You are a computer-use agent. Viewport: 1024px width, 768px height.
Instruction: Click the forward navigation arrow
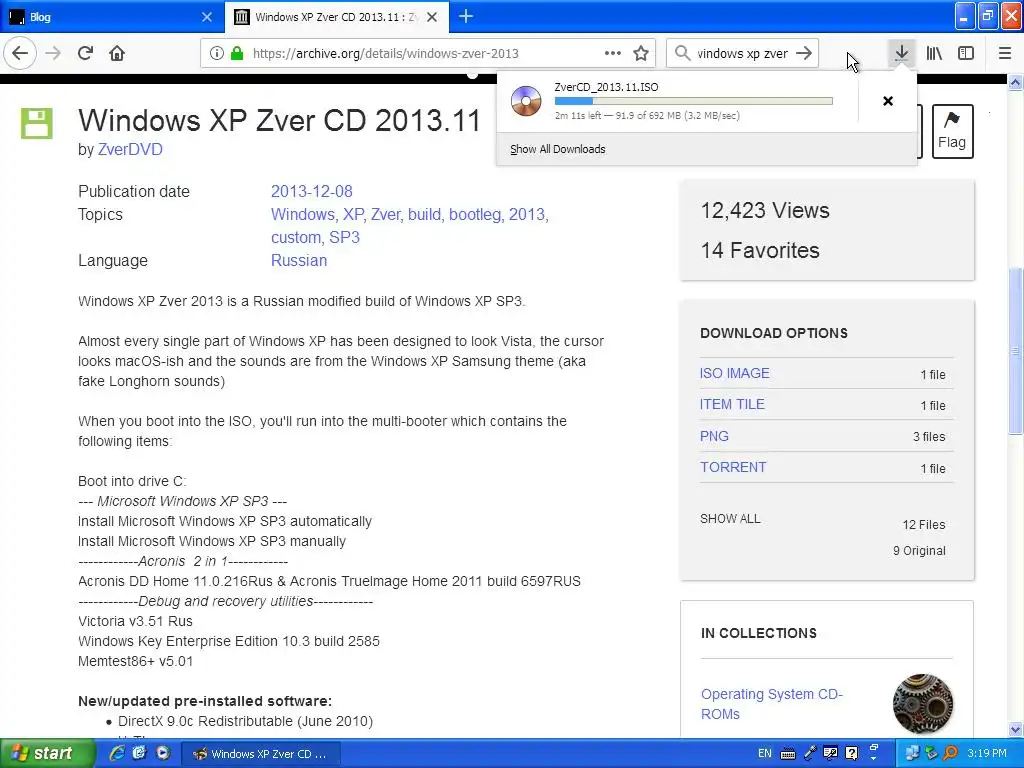(54, 53)
